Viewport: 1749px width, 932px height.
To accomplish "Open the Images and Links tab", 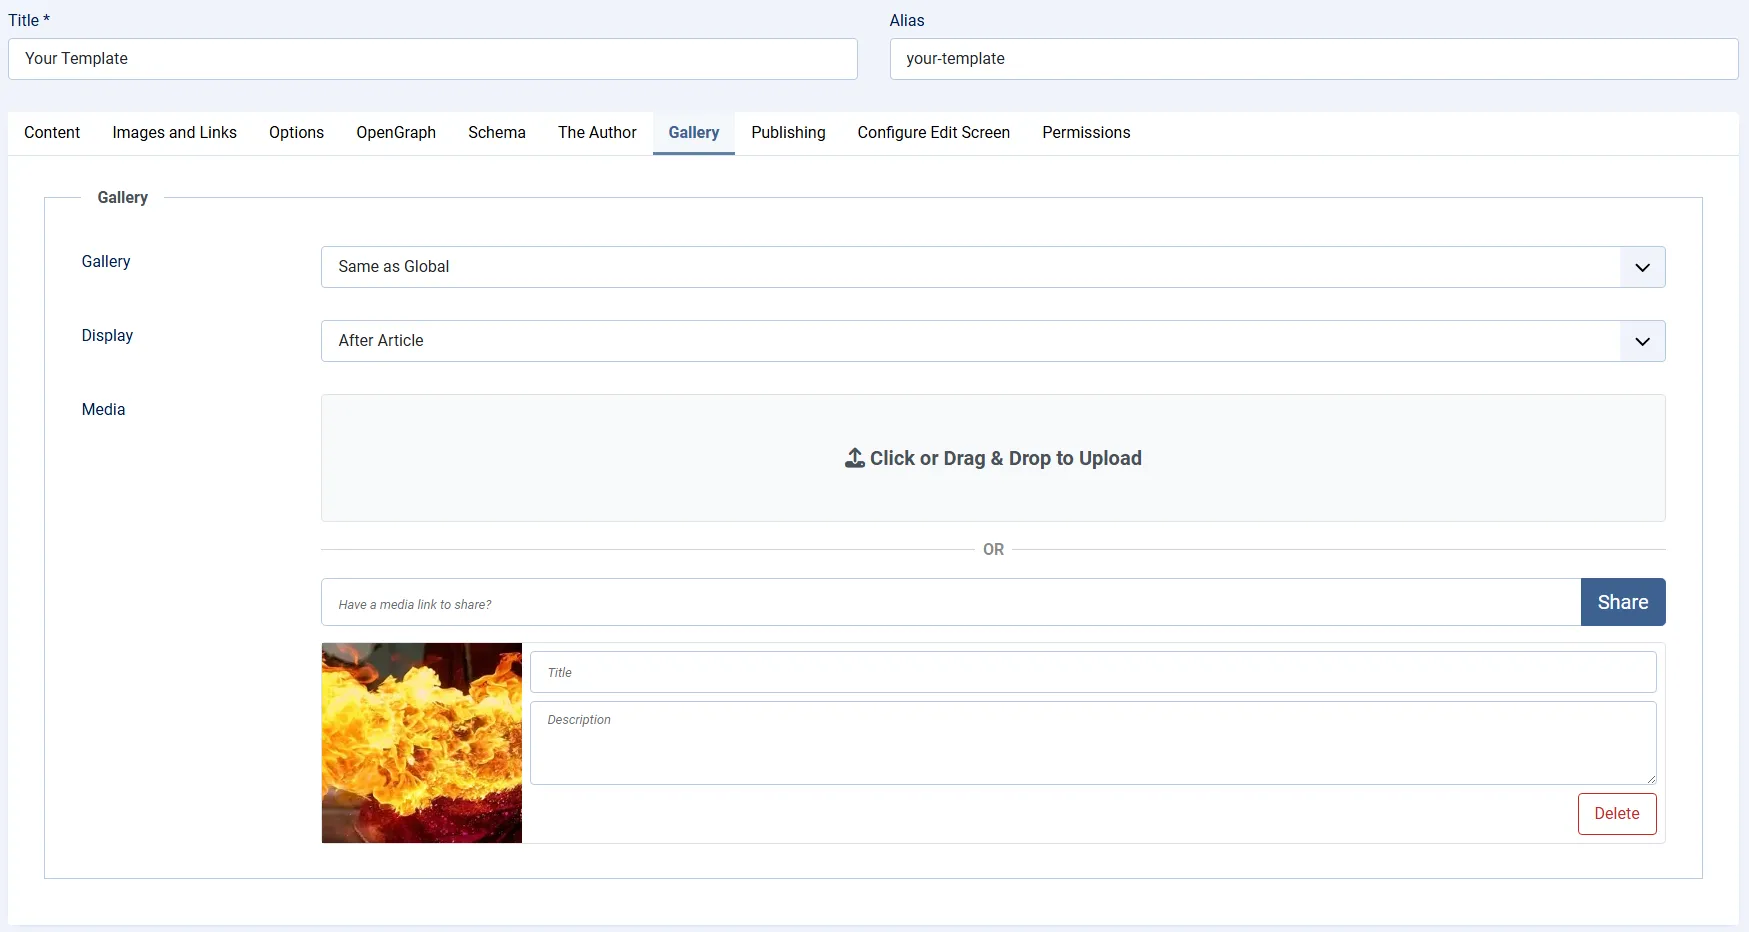I will (174, 133).
